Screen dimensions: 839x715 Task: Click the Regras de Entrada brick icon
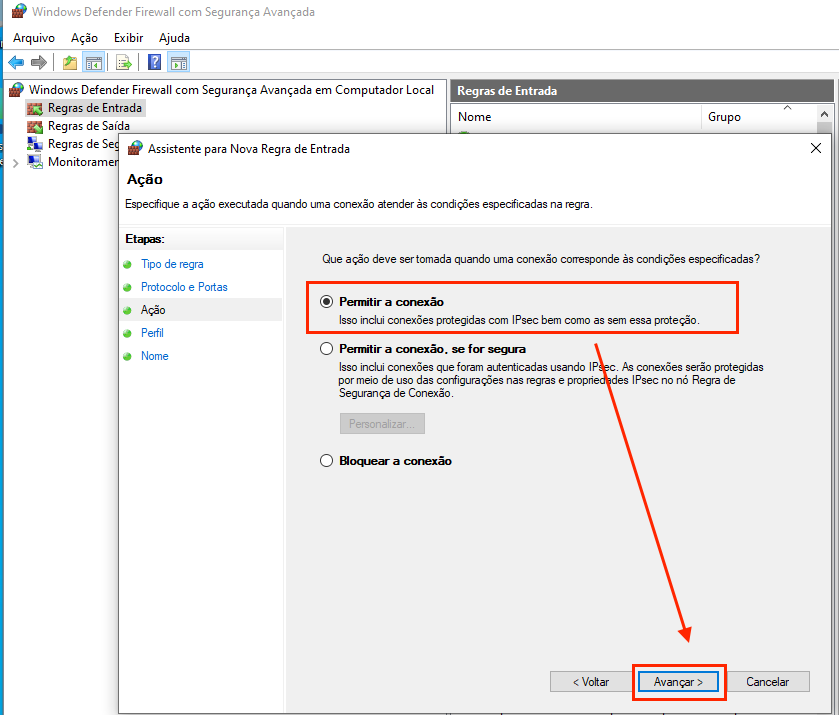tap(35, 108)
